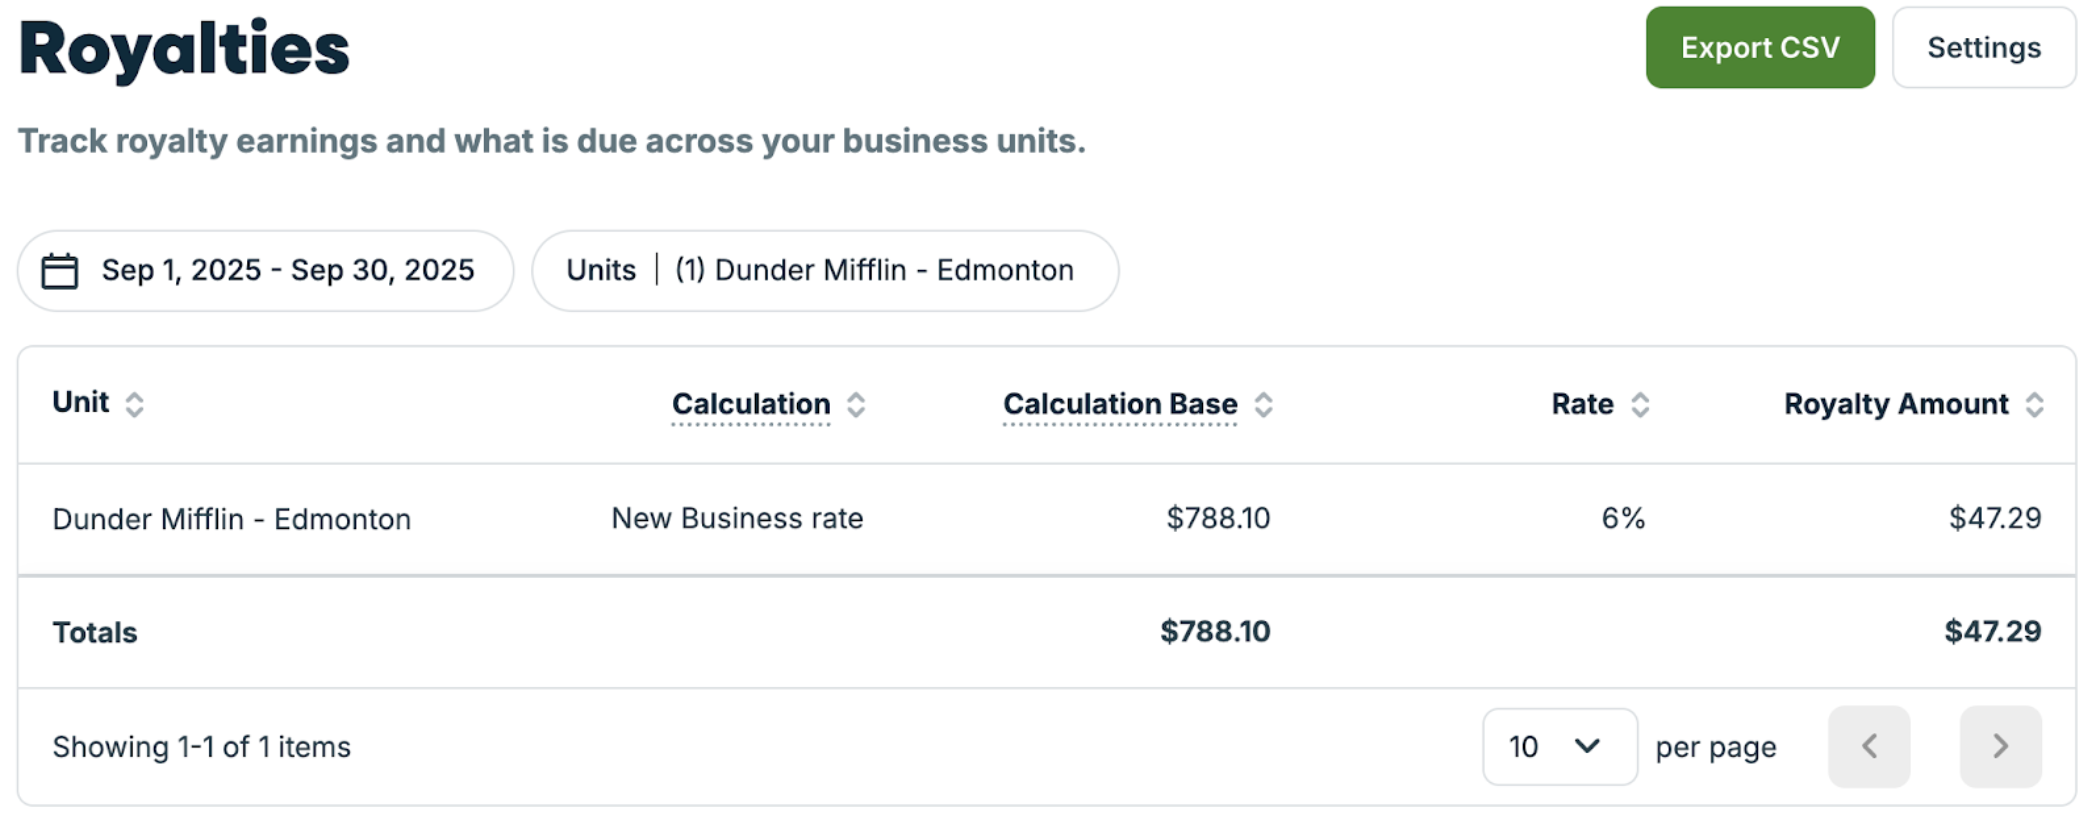Click the New Business rate cell

tap(737, 518)
